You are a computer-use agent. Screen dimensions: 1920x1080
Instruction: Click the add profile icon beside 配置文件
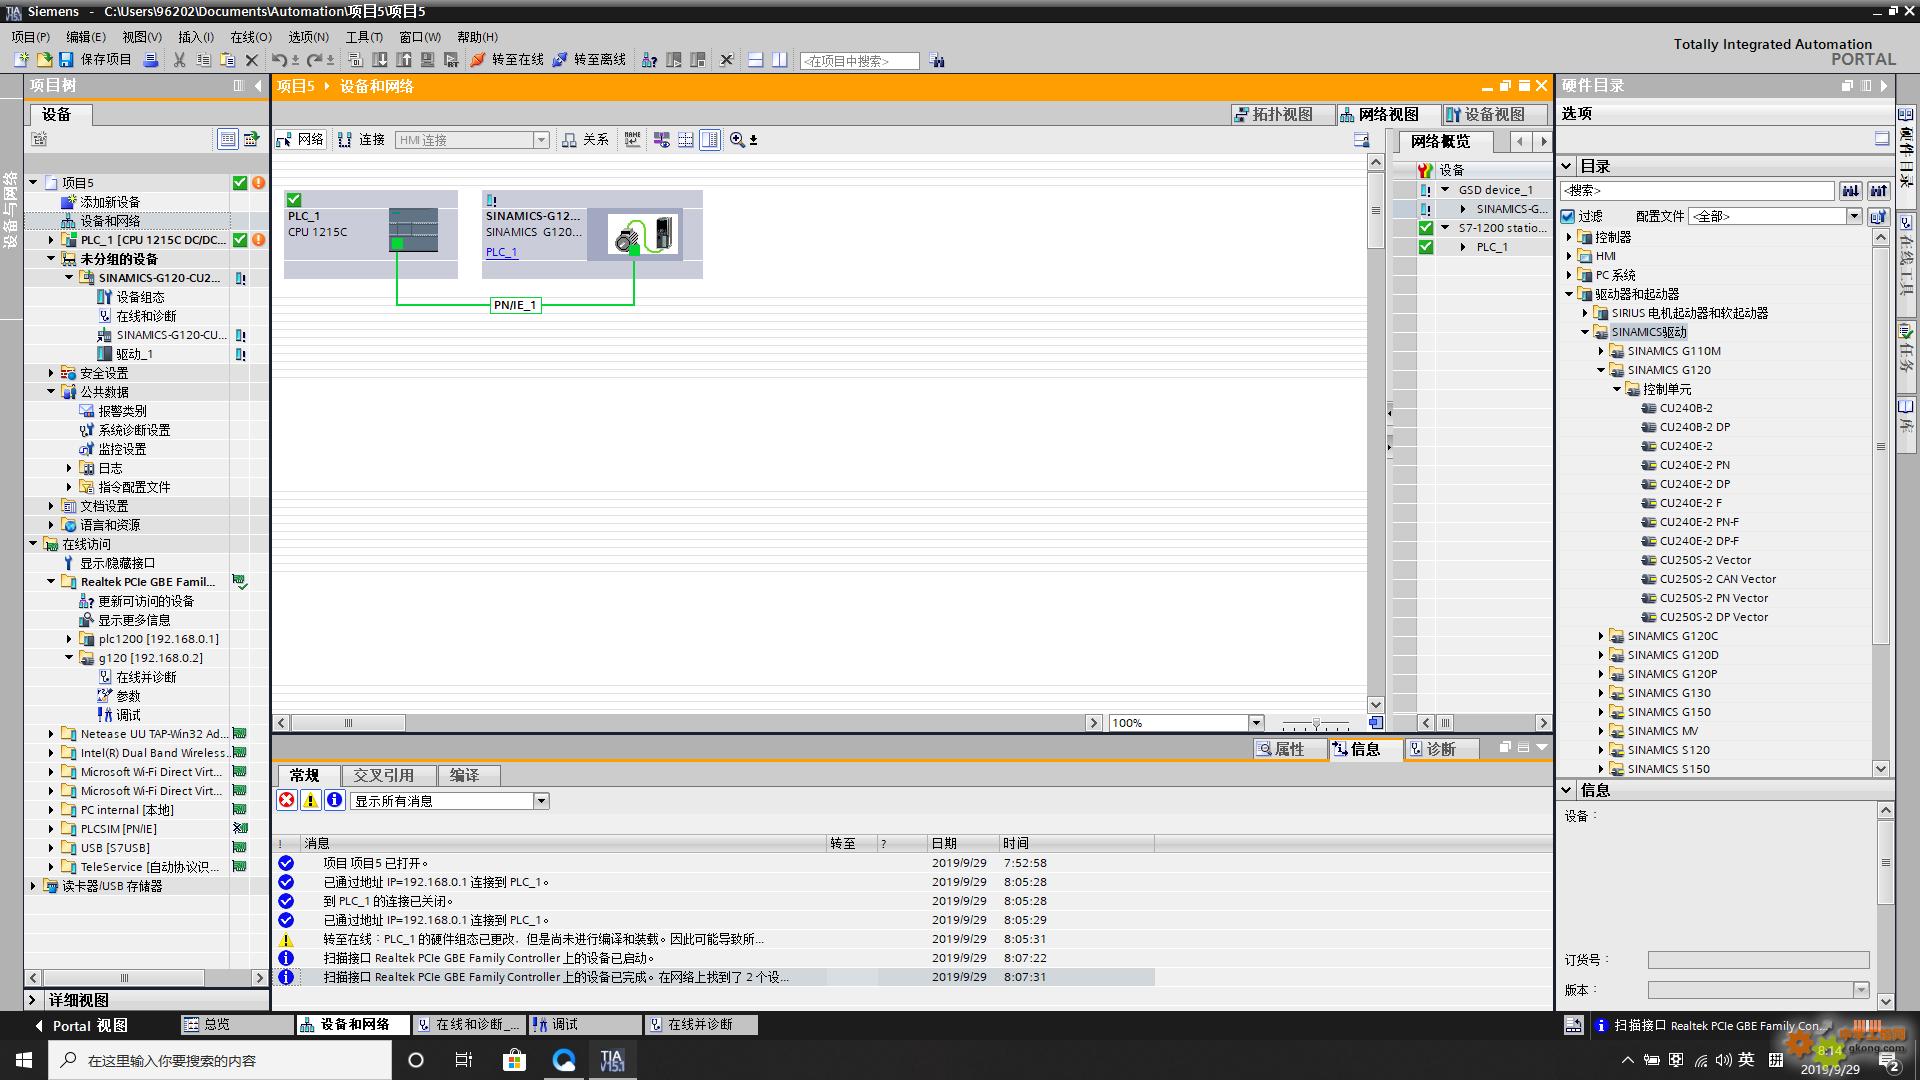click(x=1879, y=216)
